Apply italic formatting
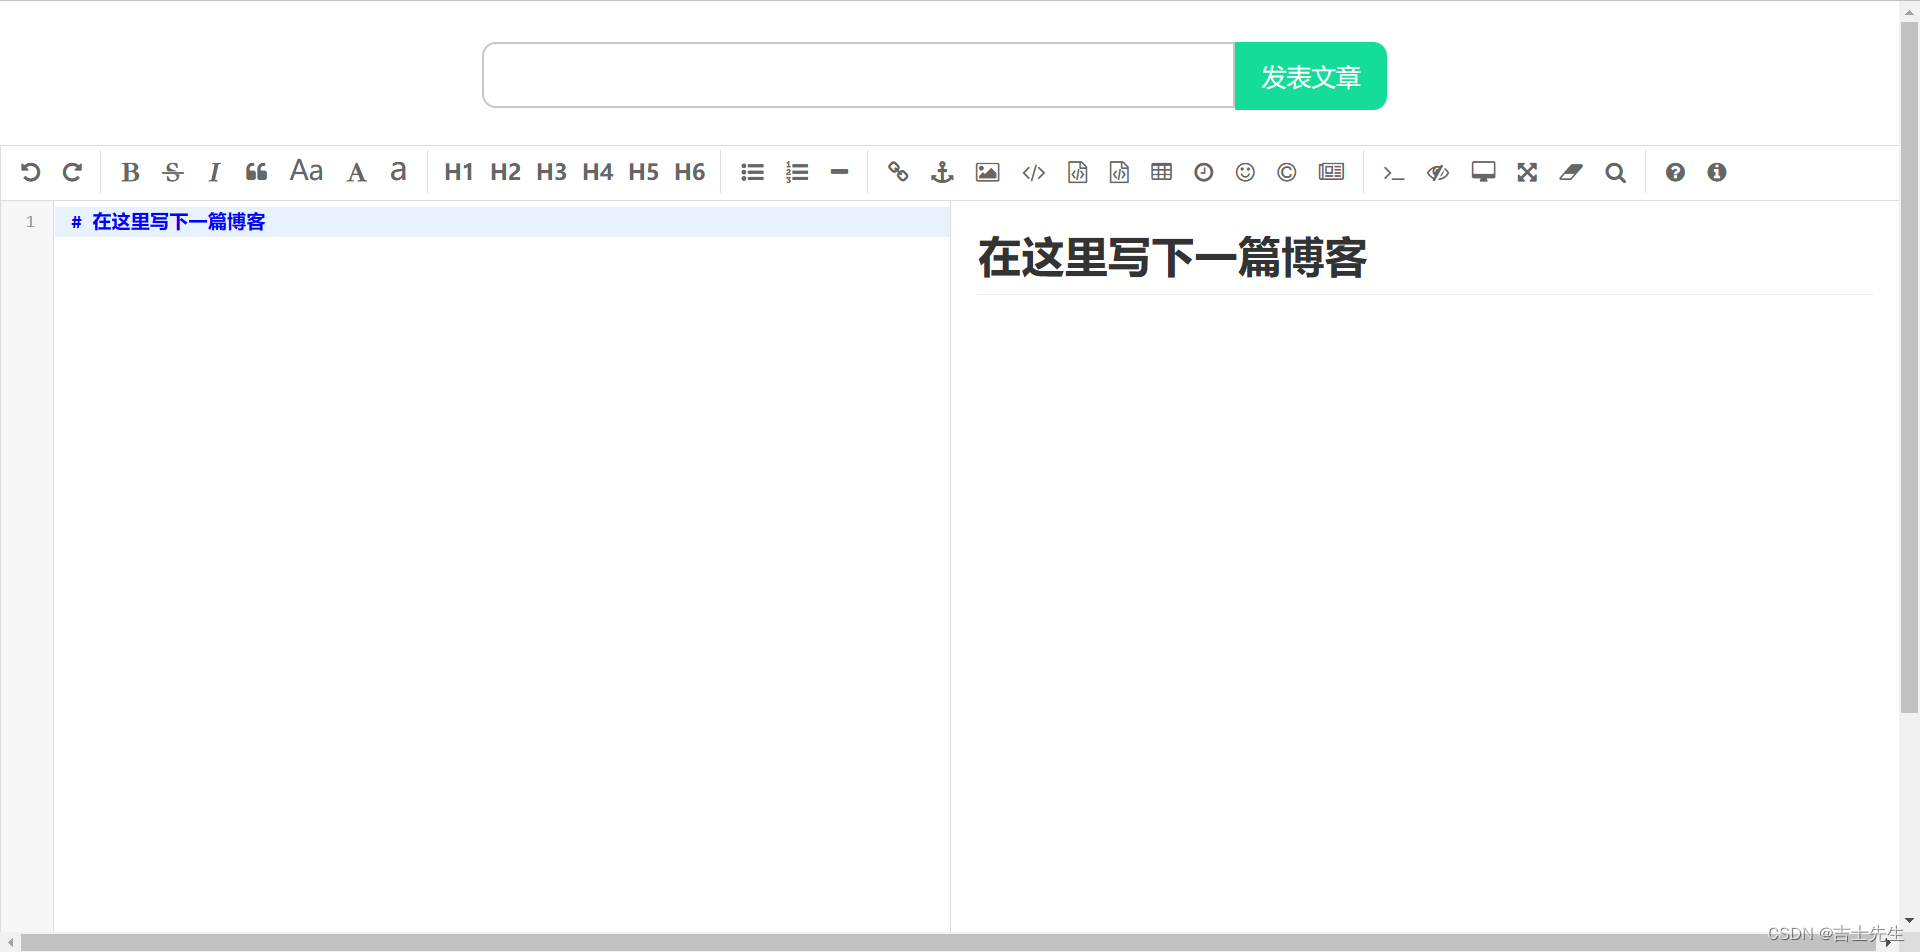Viewport: 1920px width, 952px height. coord(214,172)
